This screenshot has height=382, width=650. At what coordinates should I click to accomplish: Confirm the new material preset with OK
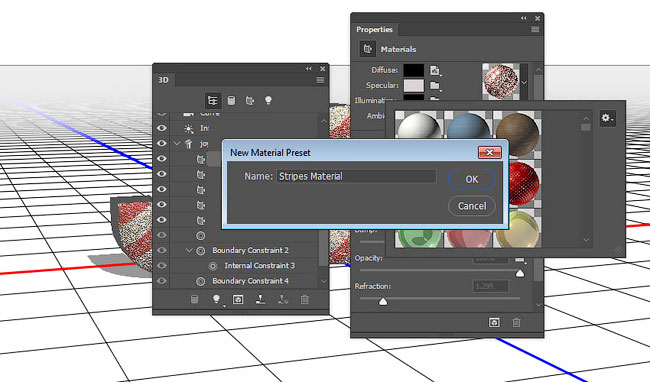(x=472, y=179)
